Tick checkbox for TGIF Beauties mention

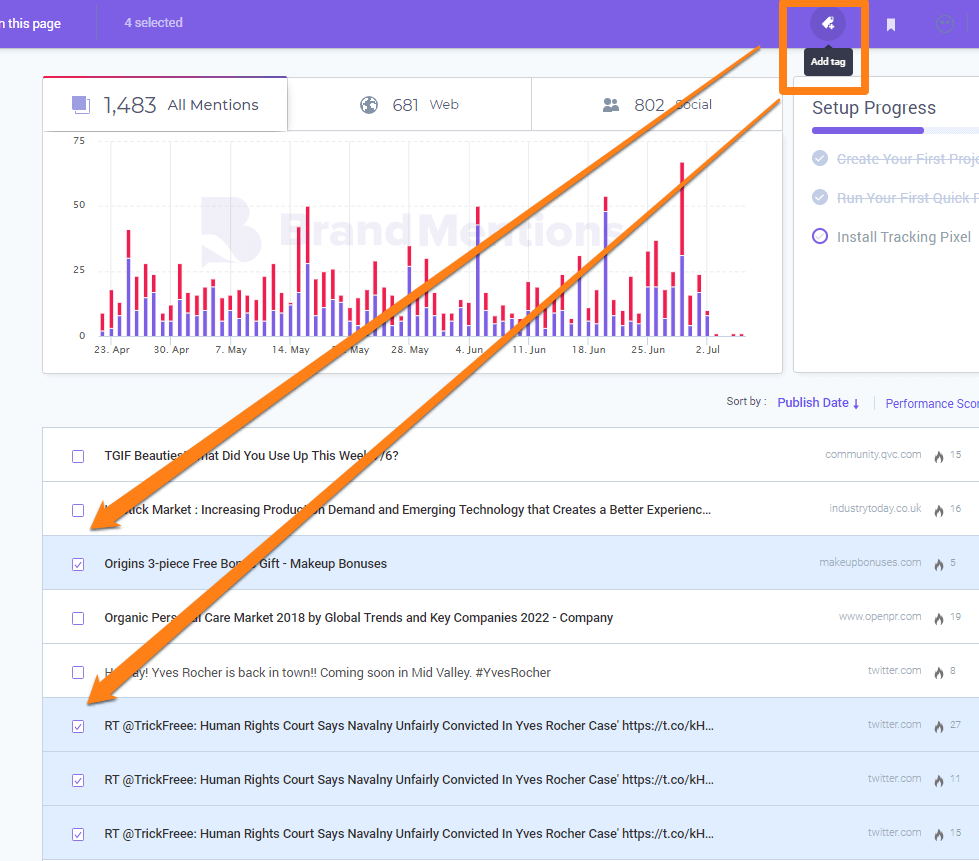point(78,456)
